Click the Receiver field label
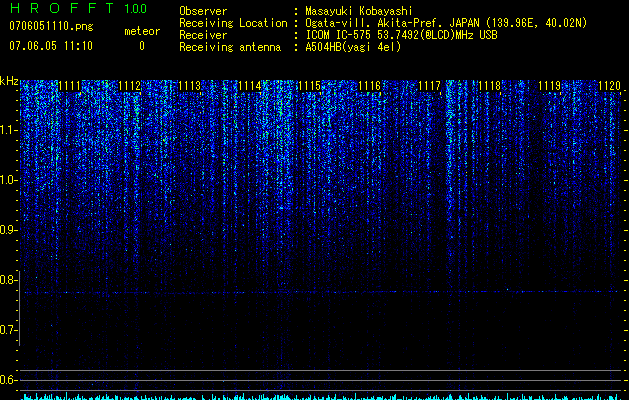The width and height of the screenshot is (629, 400). tap(203, 35)
